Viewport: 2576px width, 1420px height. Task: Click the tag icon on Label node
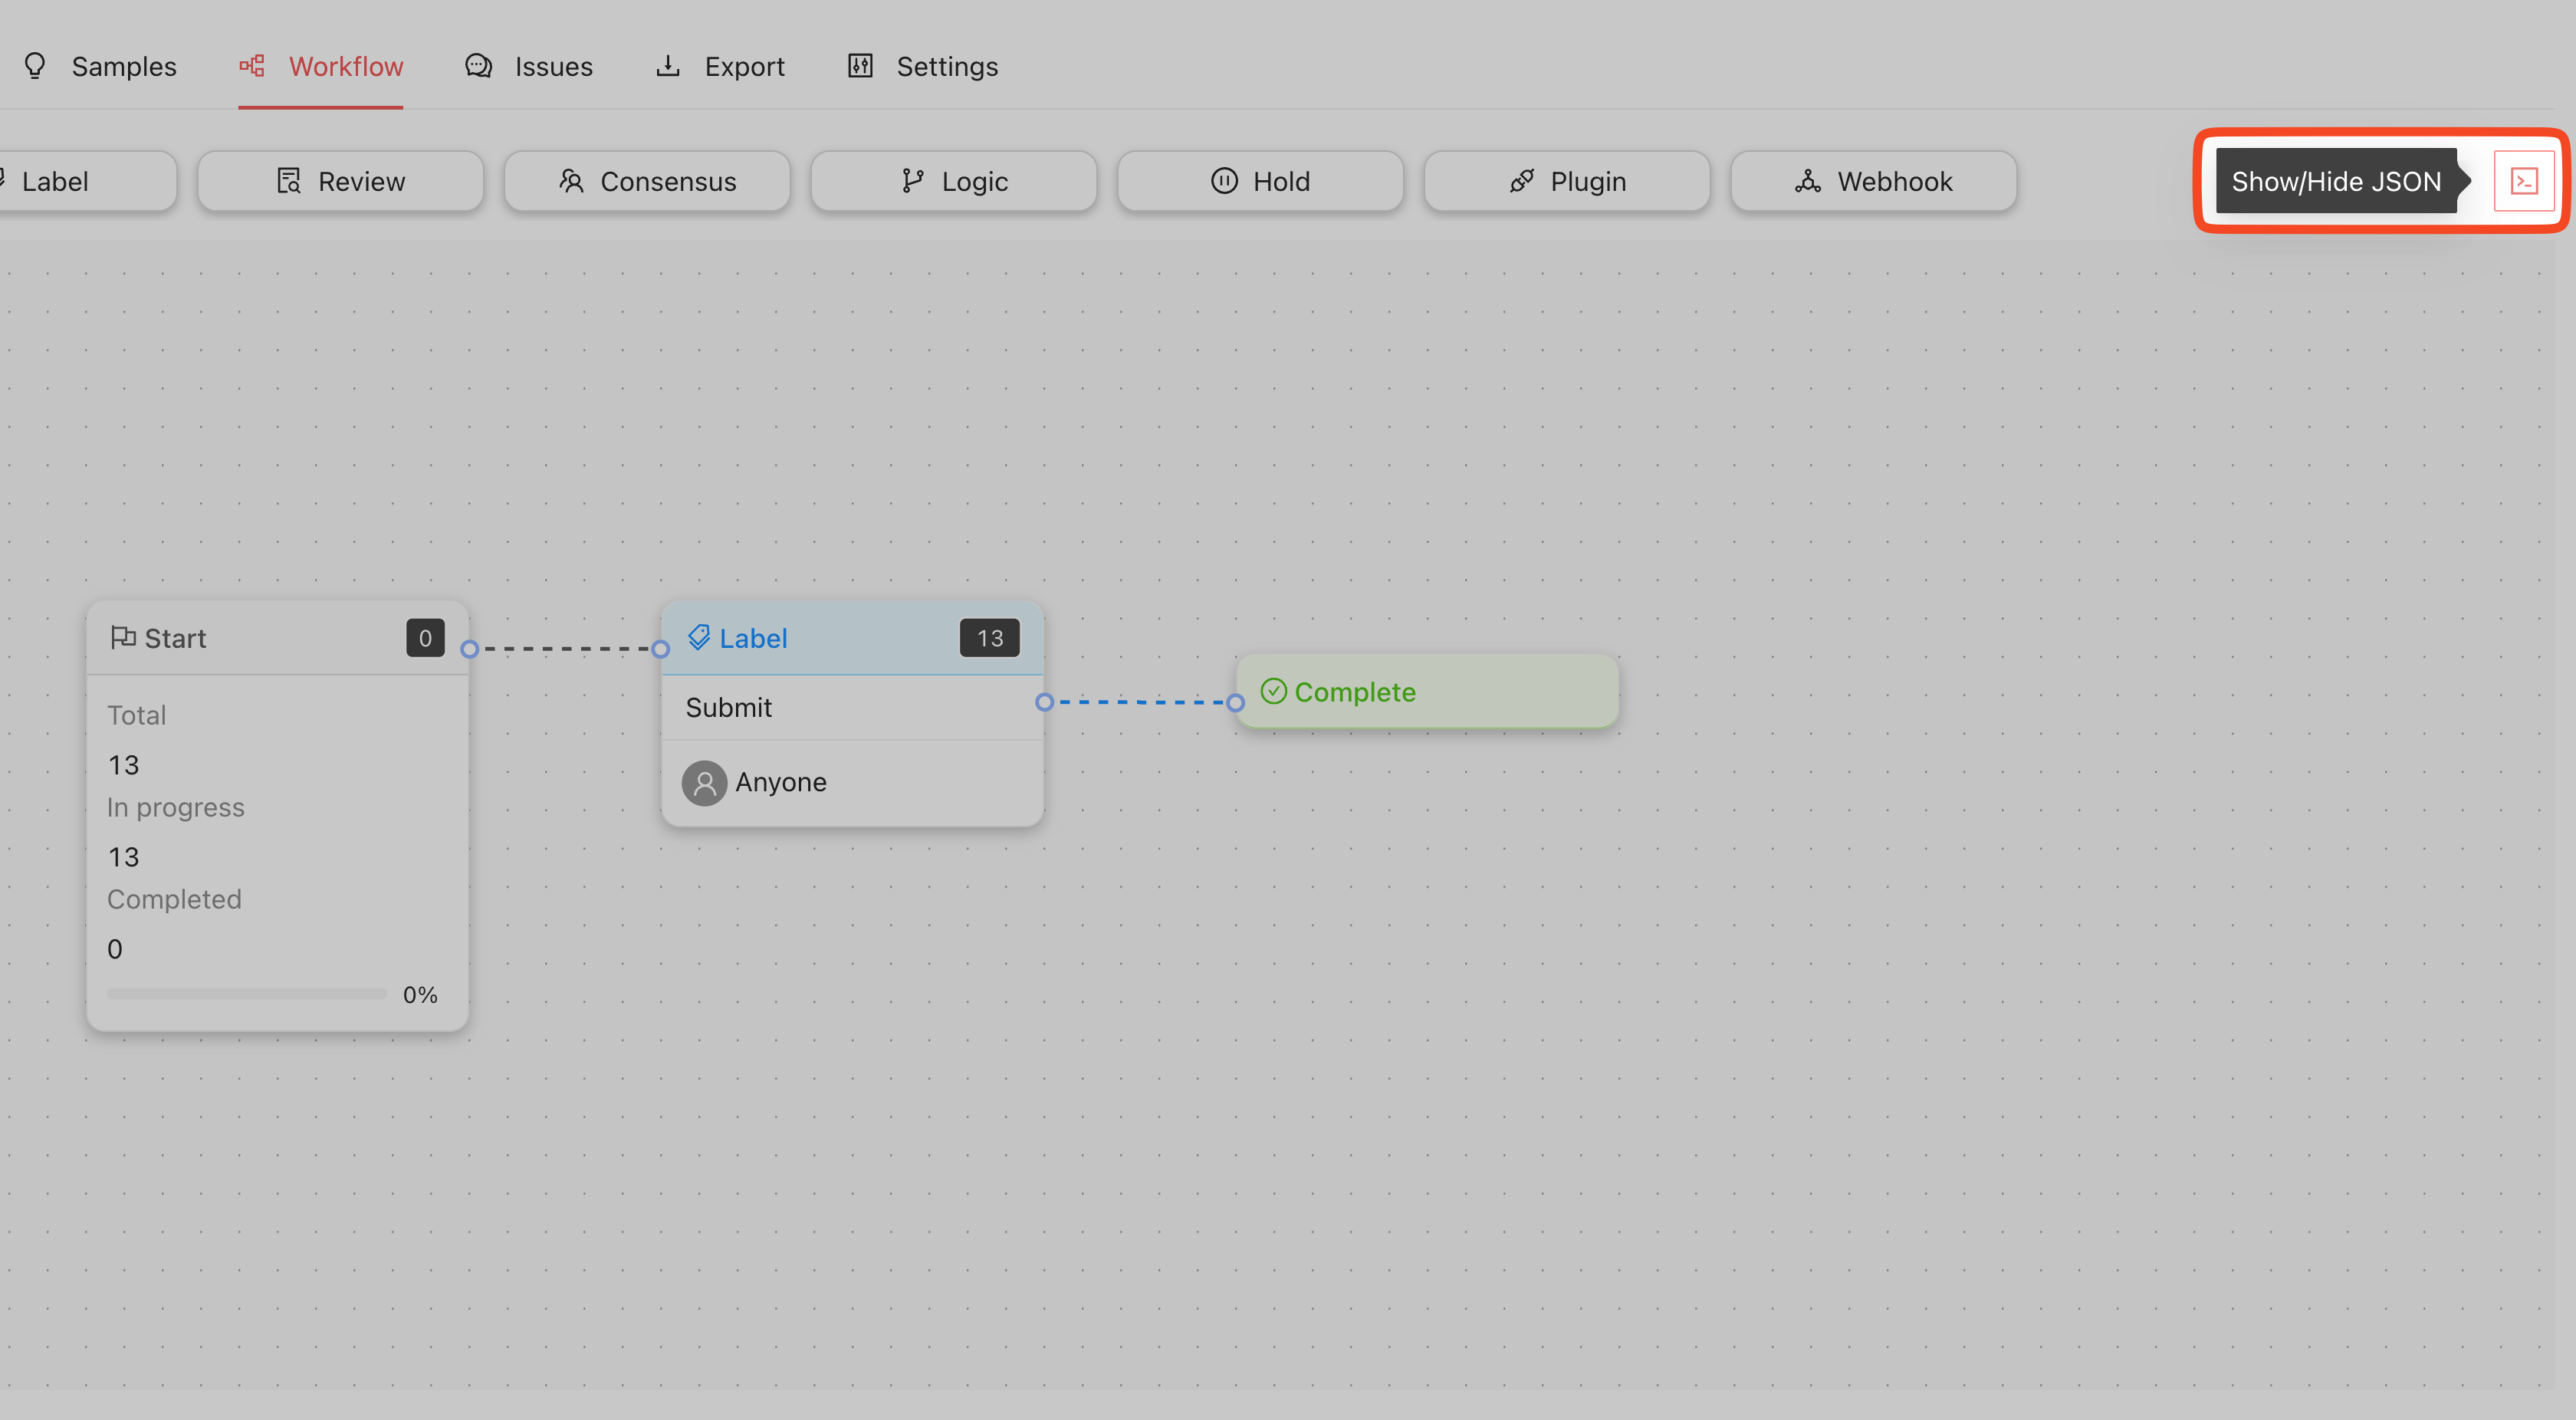(x=699, y=637)
